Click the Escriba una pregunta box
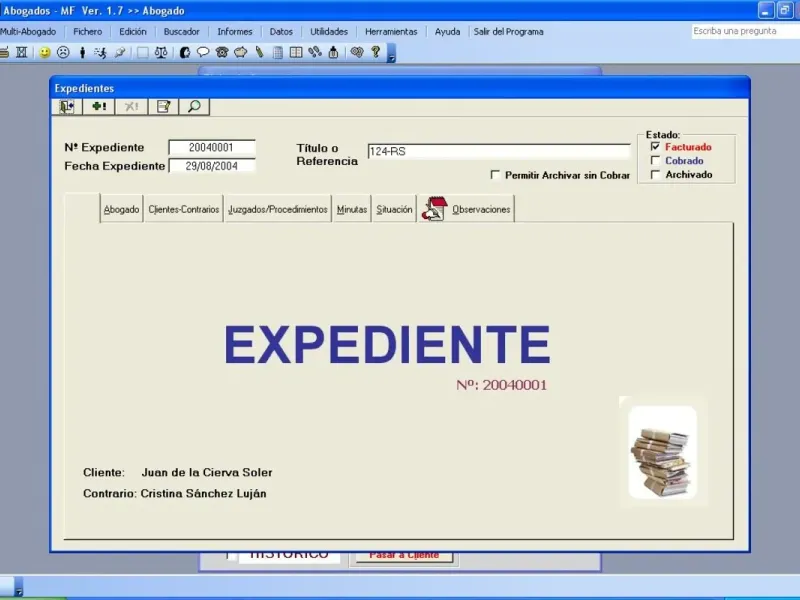The height and width of the screenshot is (600, 800). click(745, 31)
